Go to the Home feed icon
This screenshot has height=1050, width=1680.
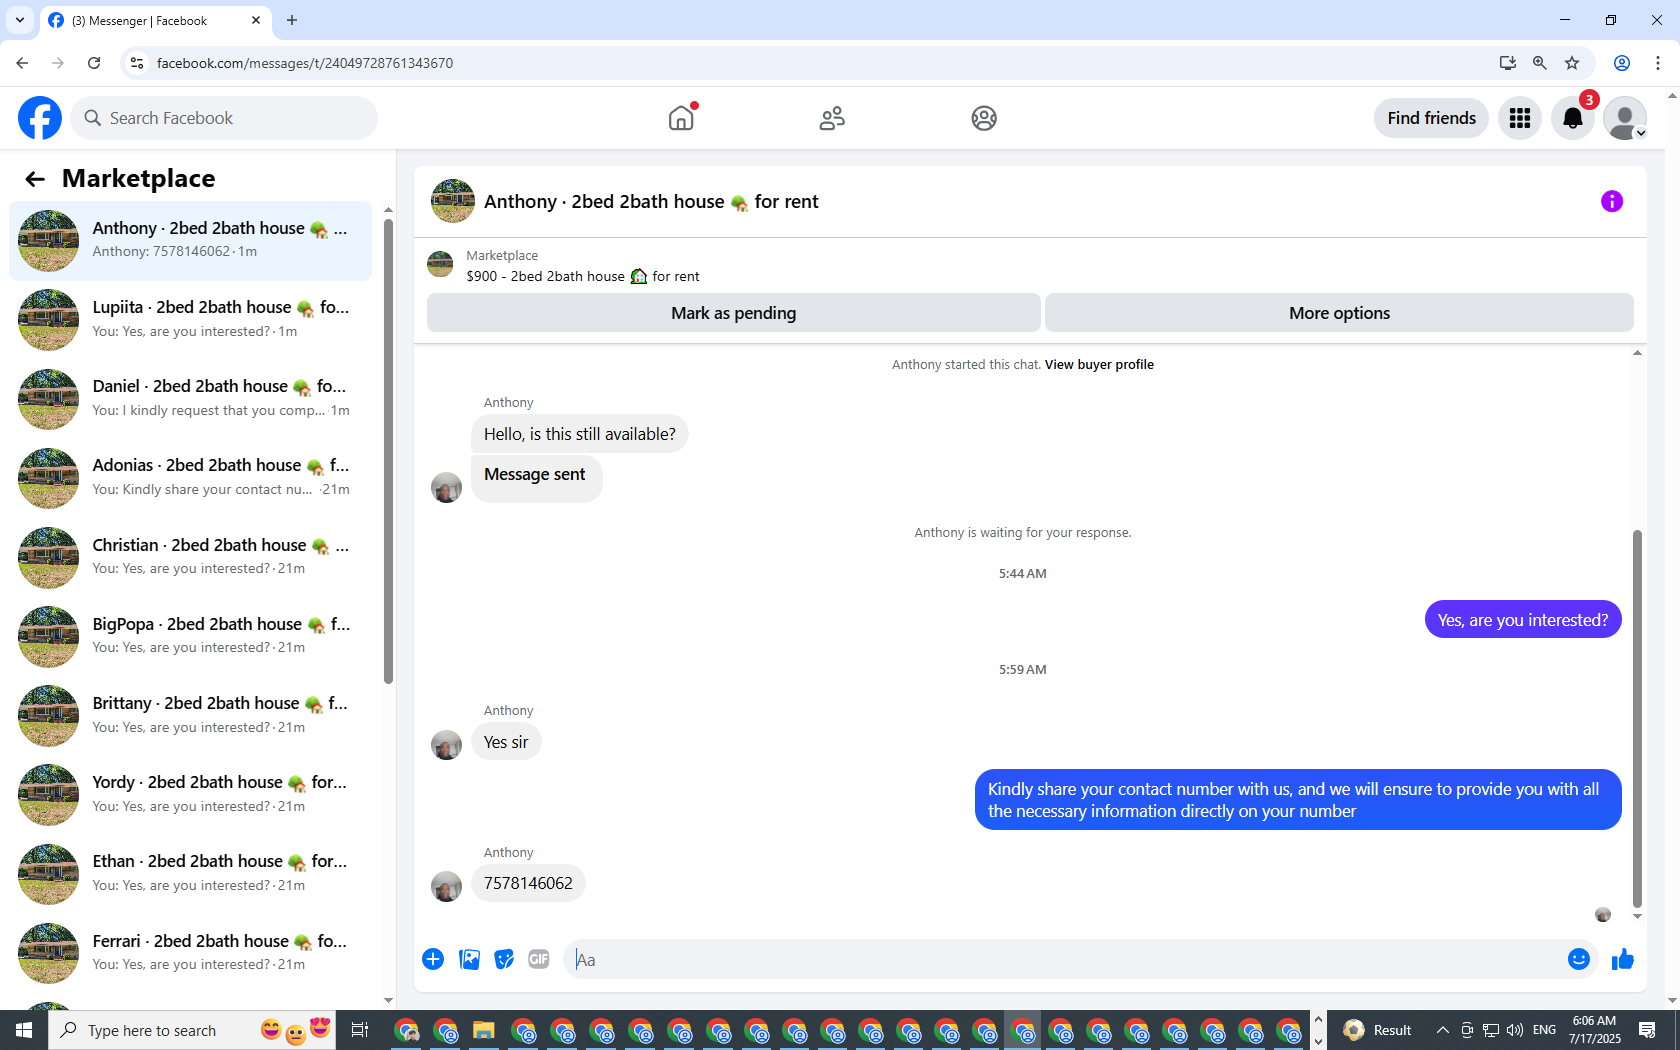681,118
